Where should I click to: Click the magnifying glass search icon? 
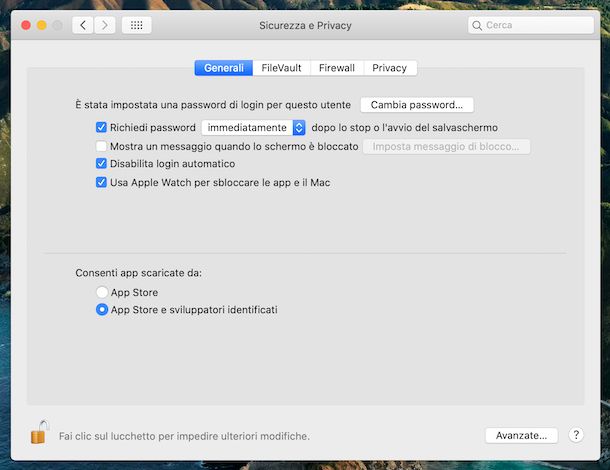pyautogui.click(x=477, y=26)
